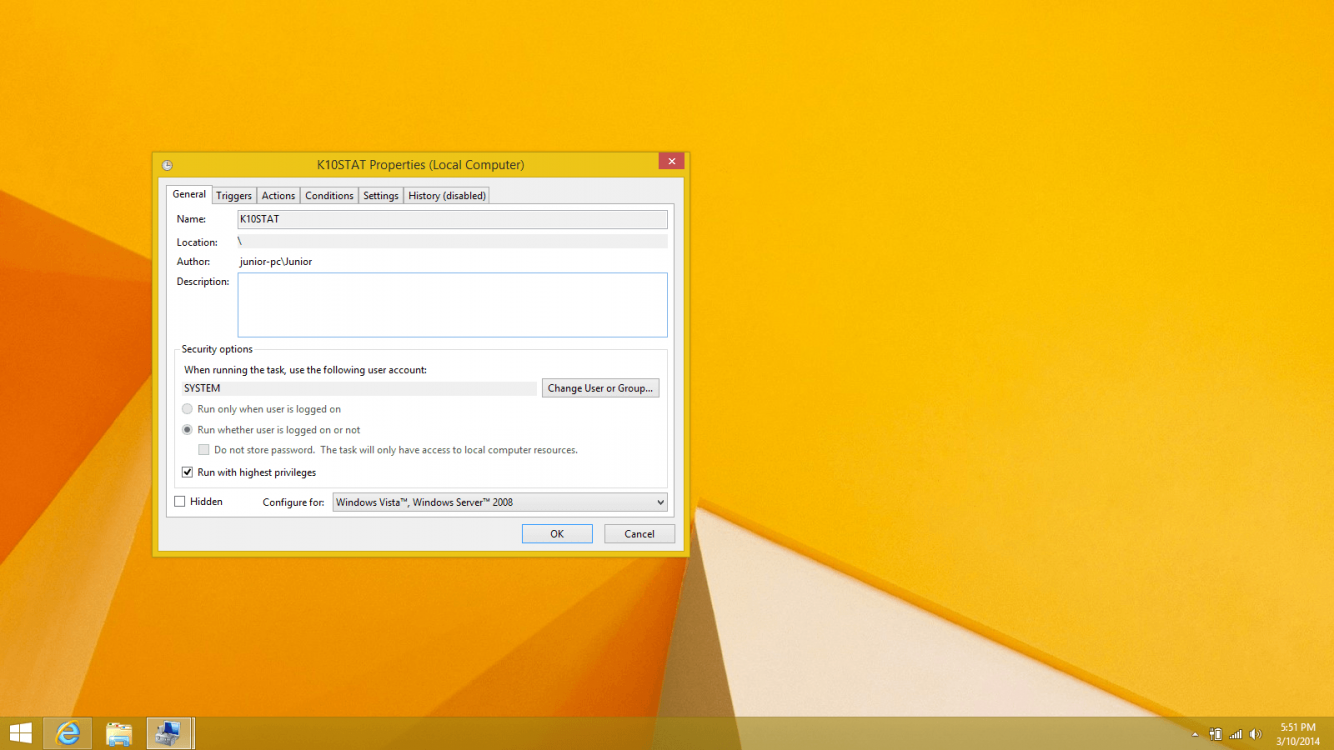Click the volume speaker tray icon
The image size is (1334, 750).
[x=1255, y=734]
